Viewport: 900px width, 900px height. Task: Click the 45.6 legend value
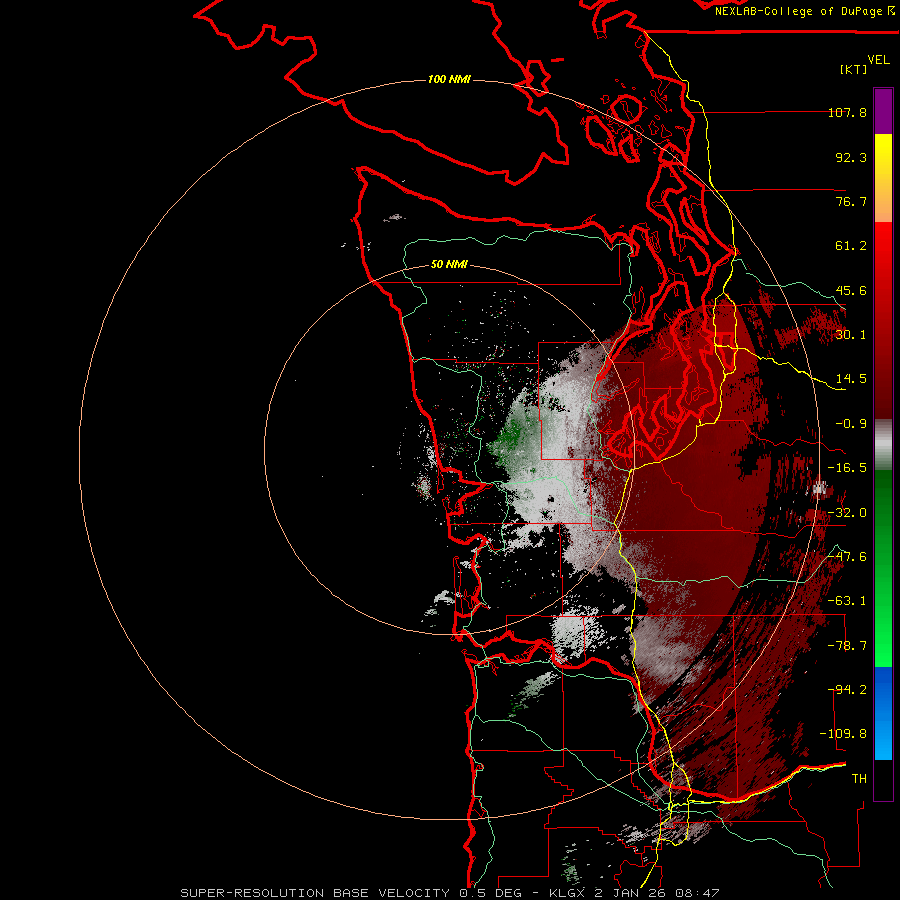point(851,290)
